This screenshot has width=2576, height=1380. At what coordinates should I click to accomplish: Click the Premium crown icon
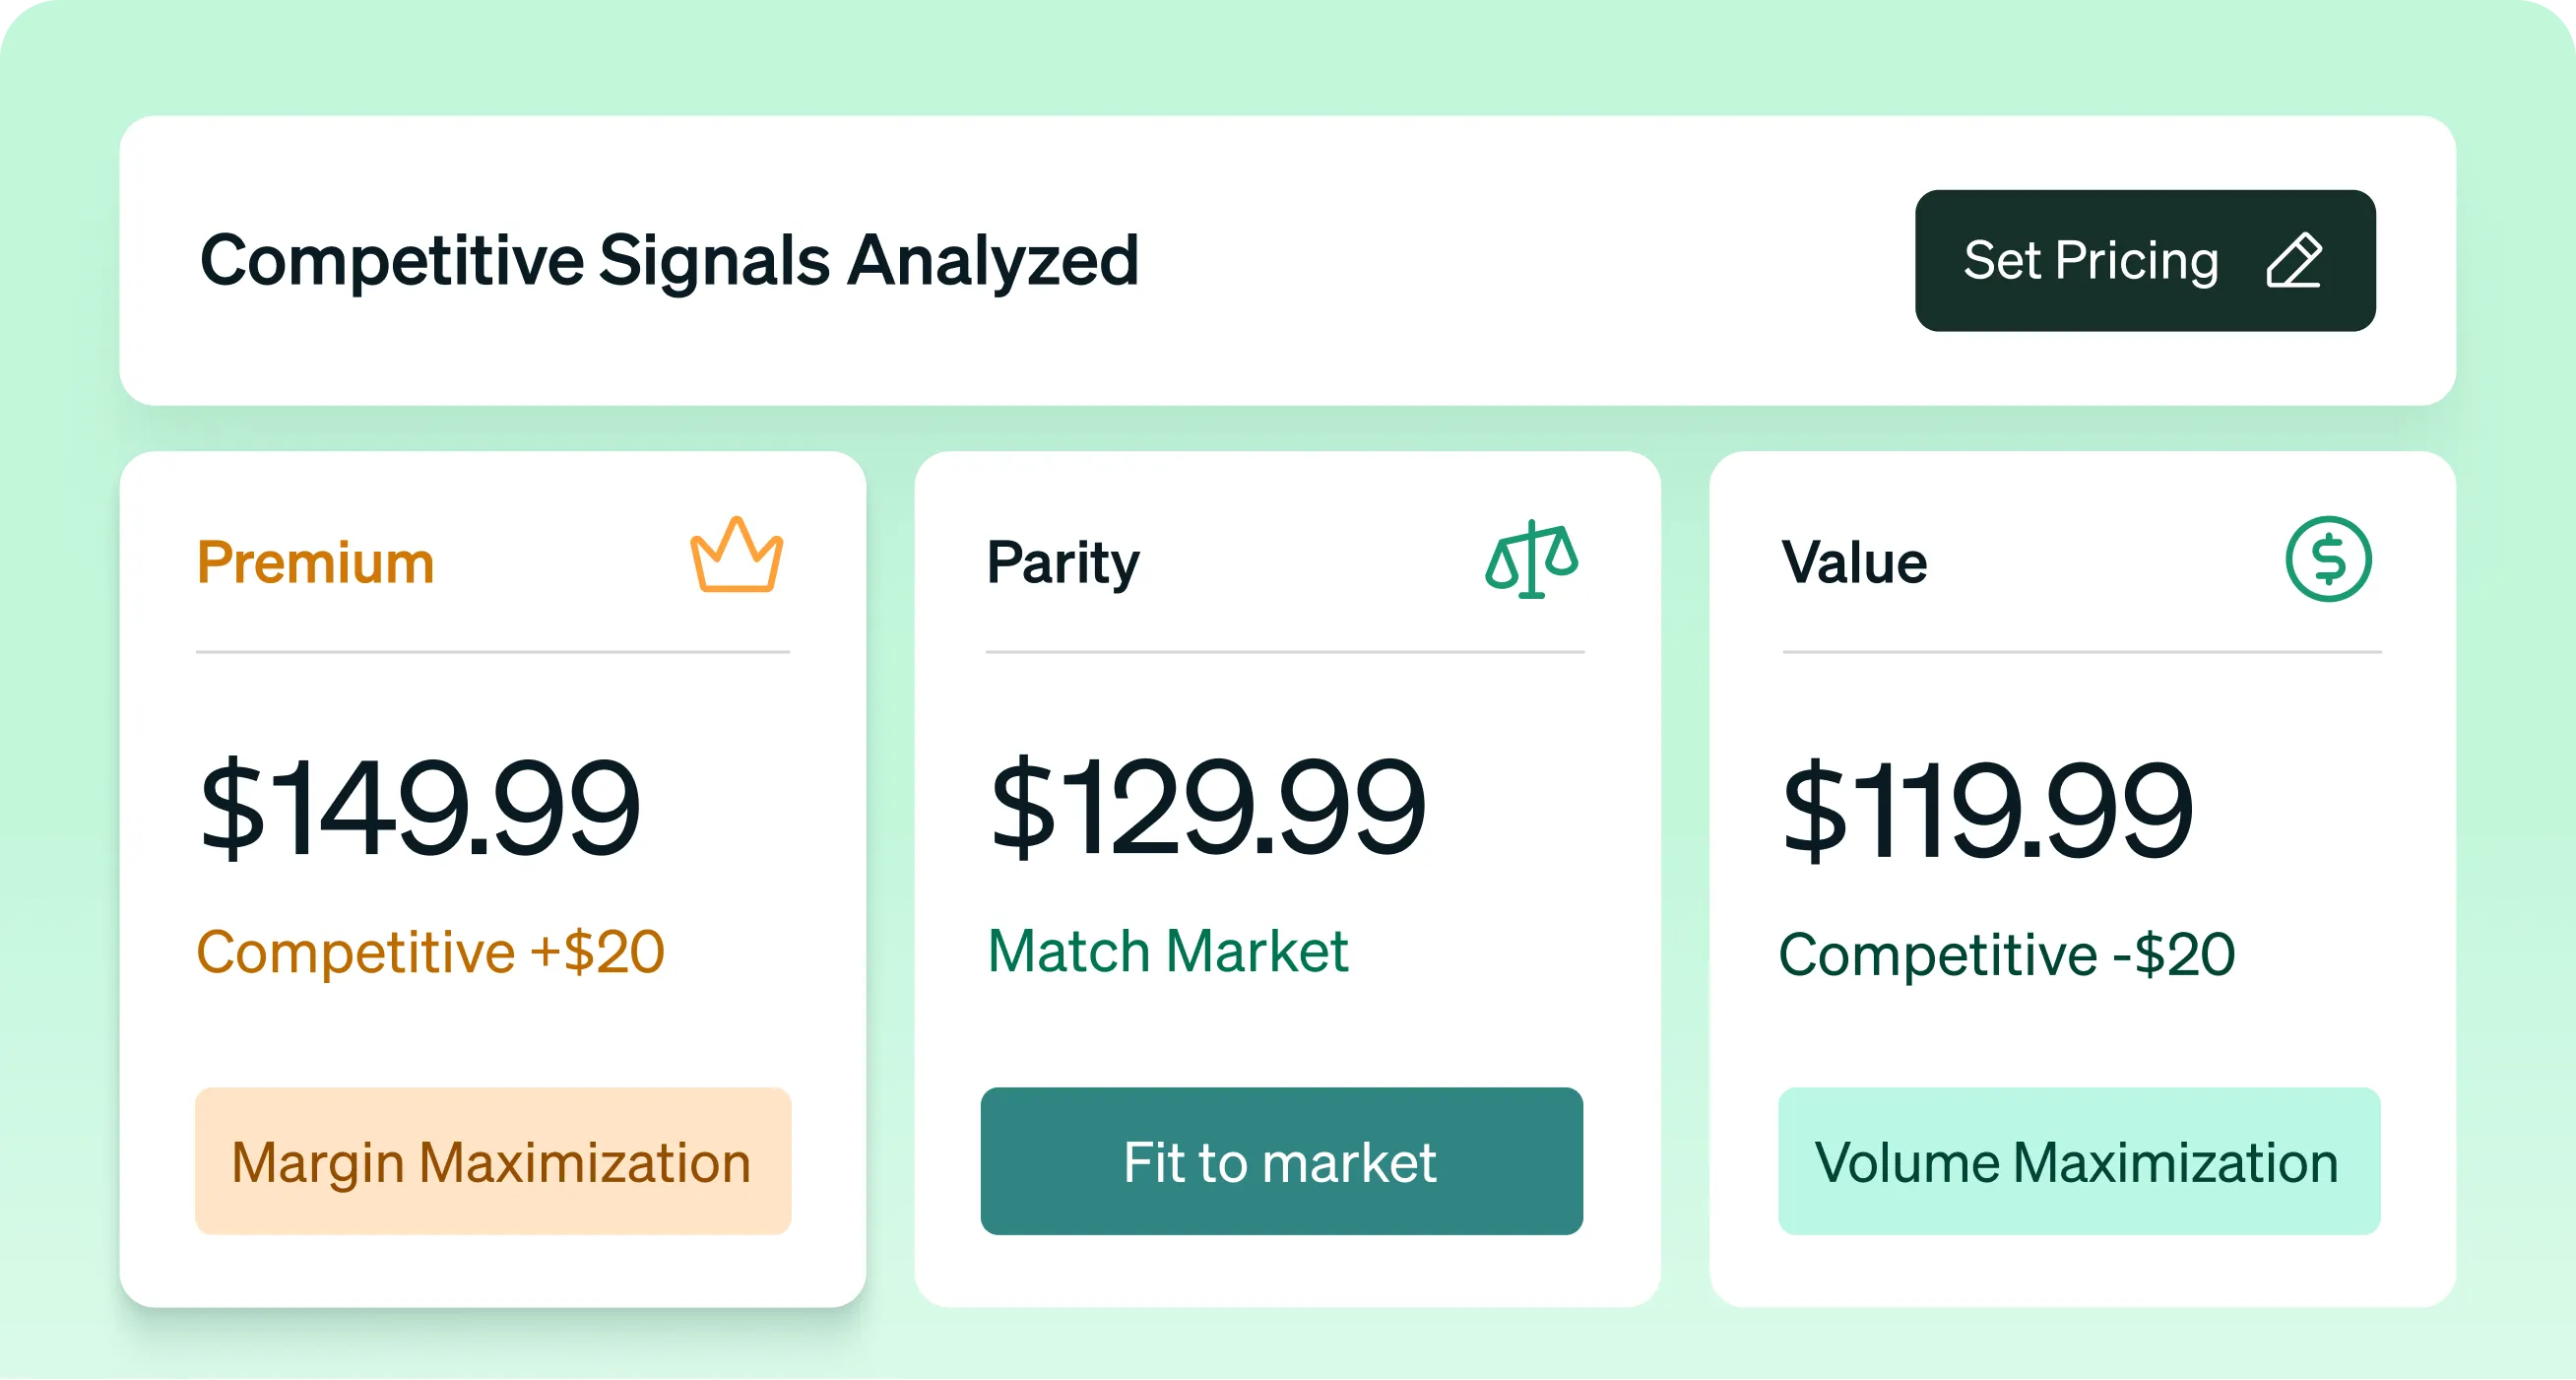click(736, 556)
